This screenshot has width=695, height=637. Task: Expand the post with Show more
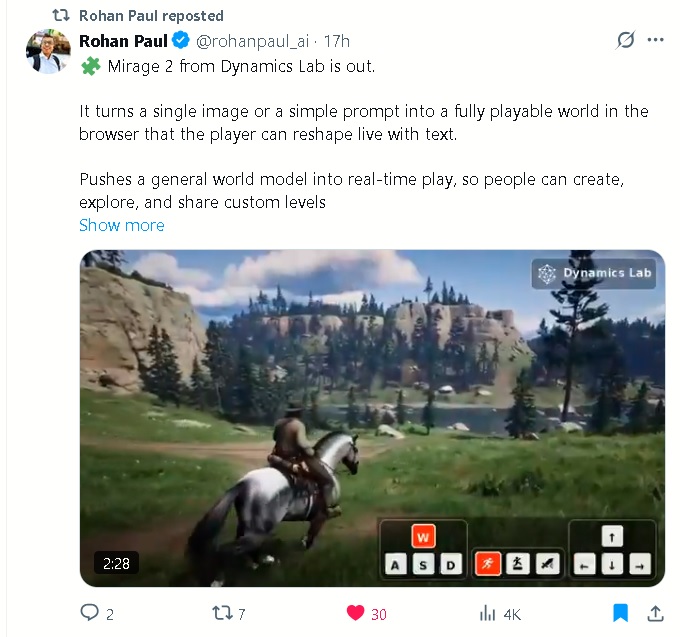121,225
